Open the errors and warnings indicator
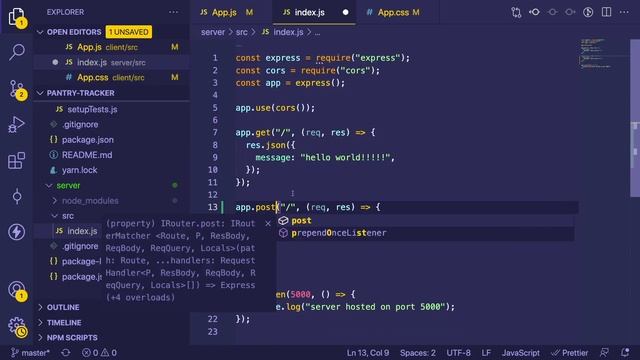This screenshot has width=640, height=360. click(x=99, y=353)
